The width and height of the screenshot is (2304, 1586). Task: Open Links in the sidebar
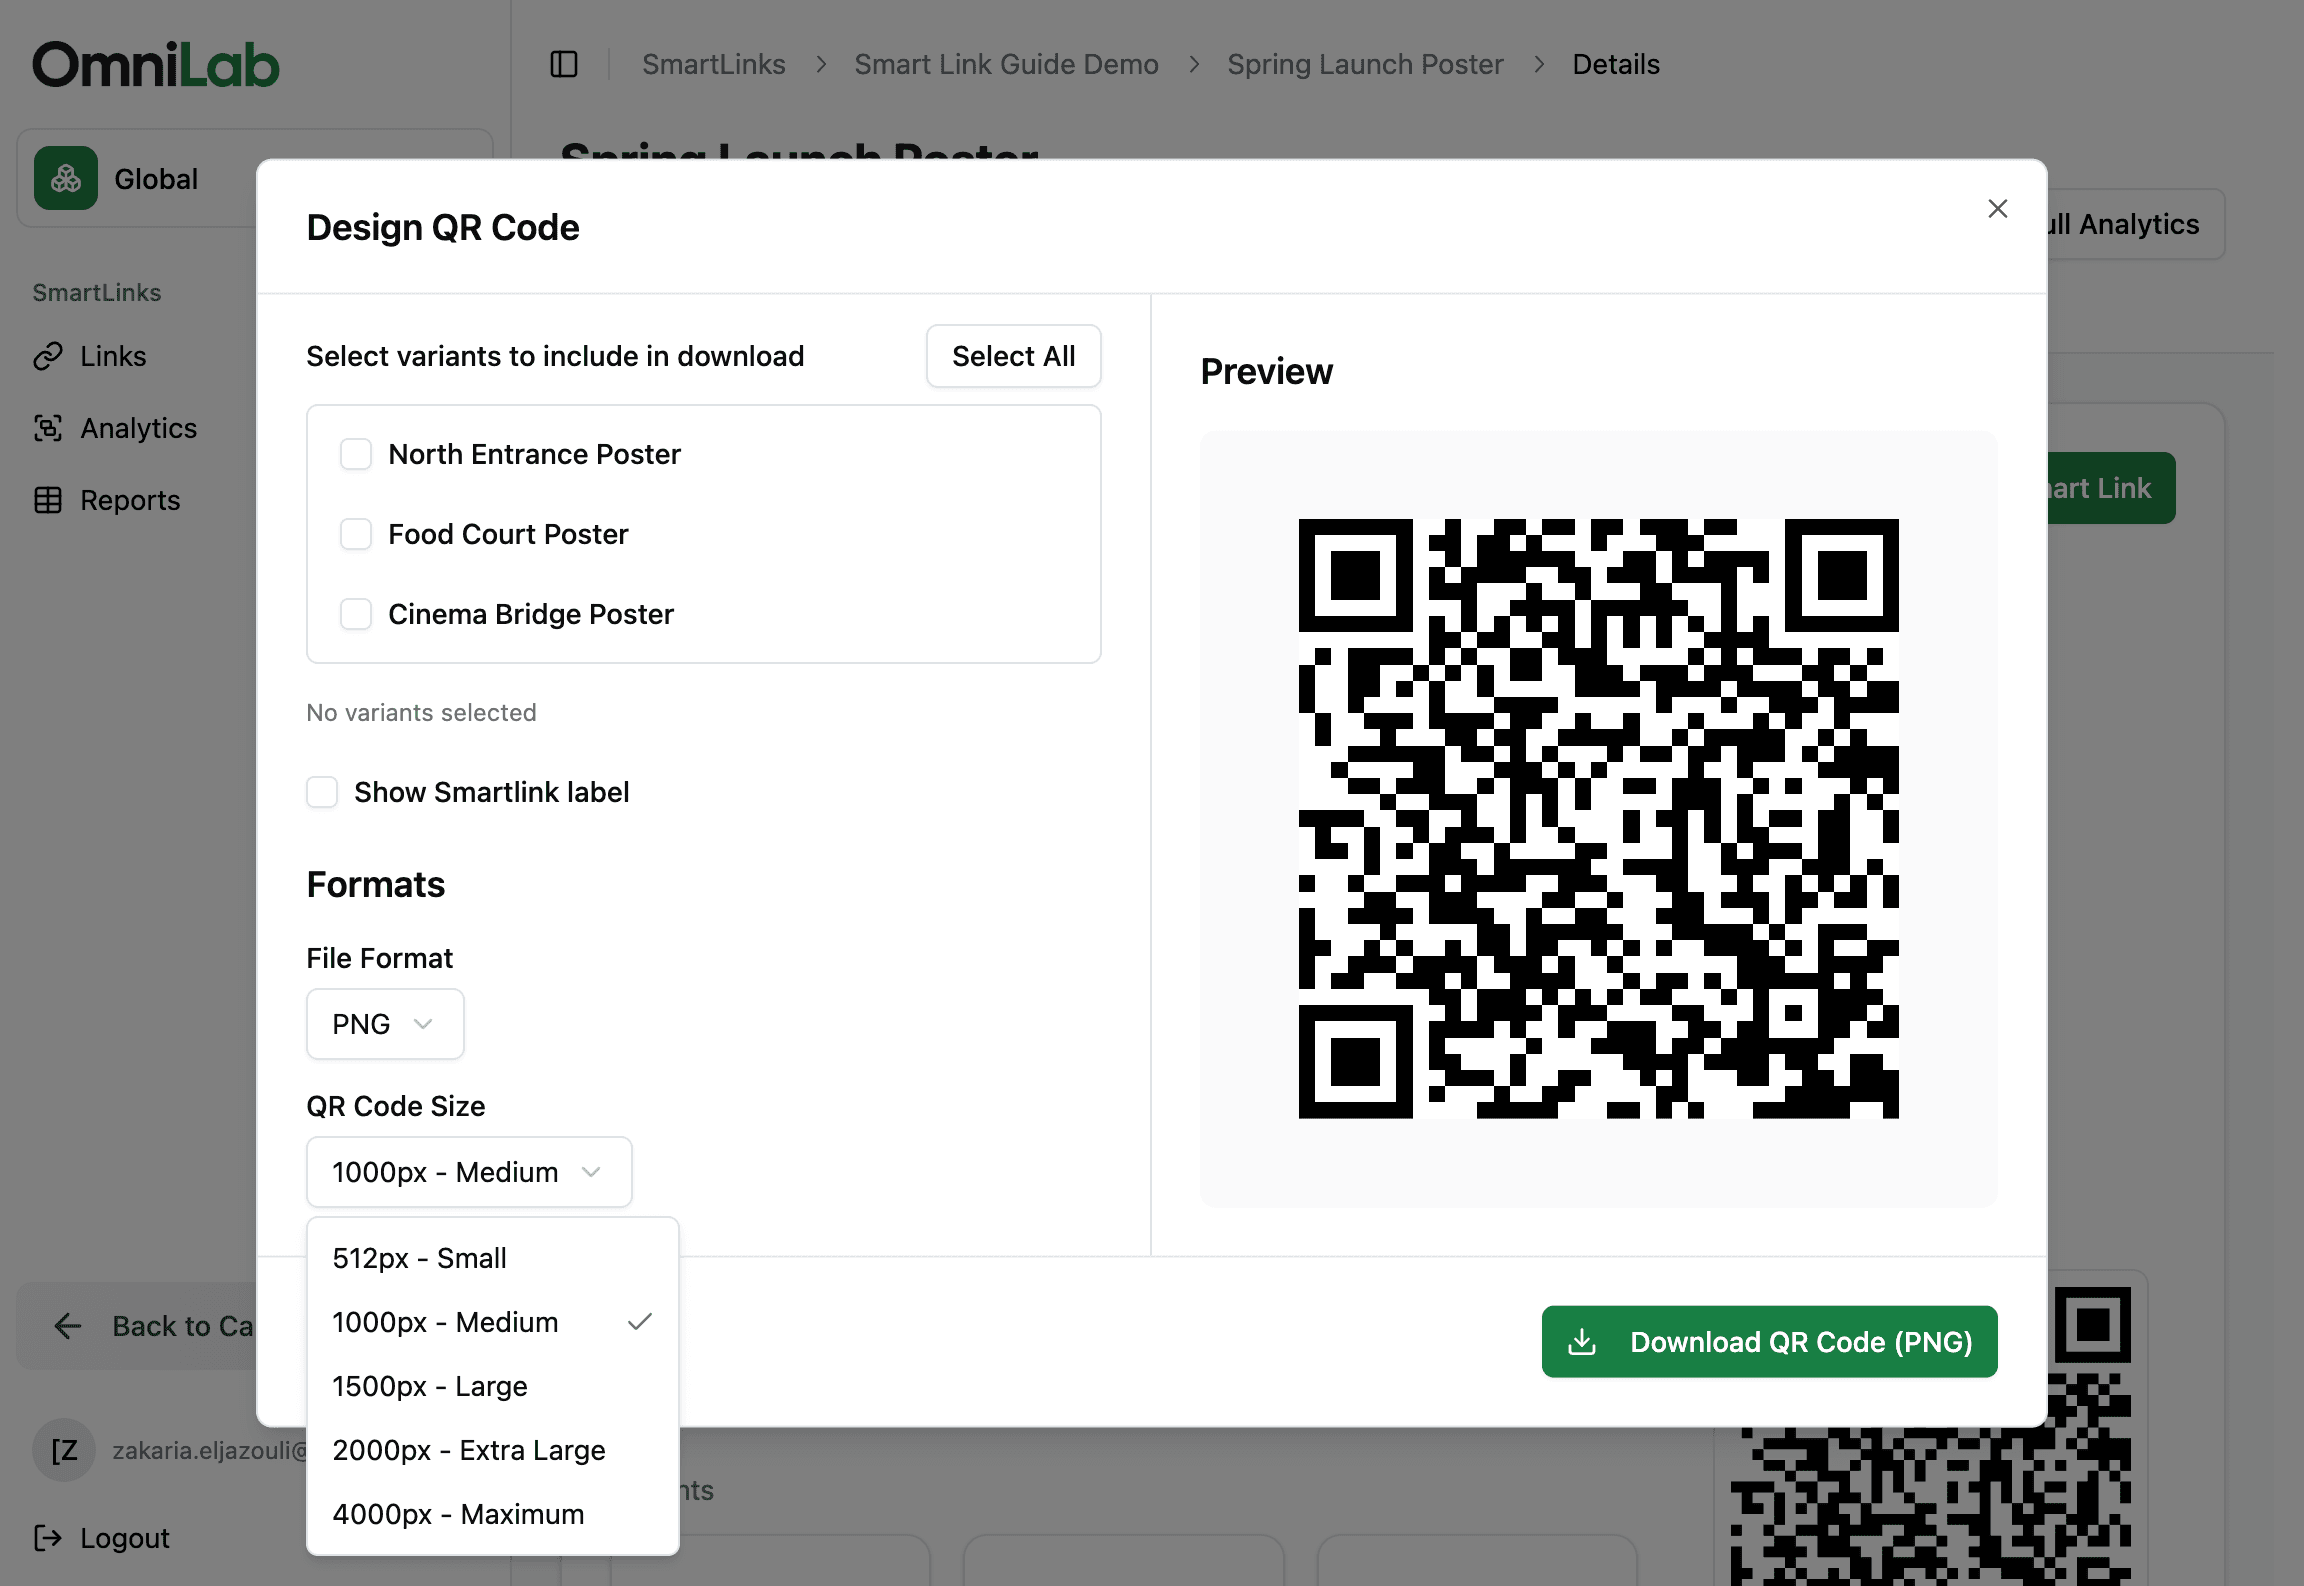(113, 356)
